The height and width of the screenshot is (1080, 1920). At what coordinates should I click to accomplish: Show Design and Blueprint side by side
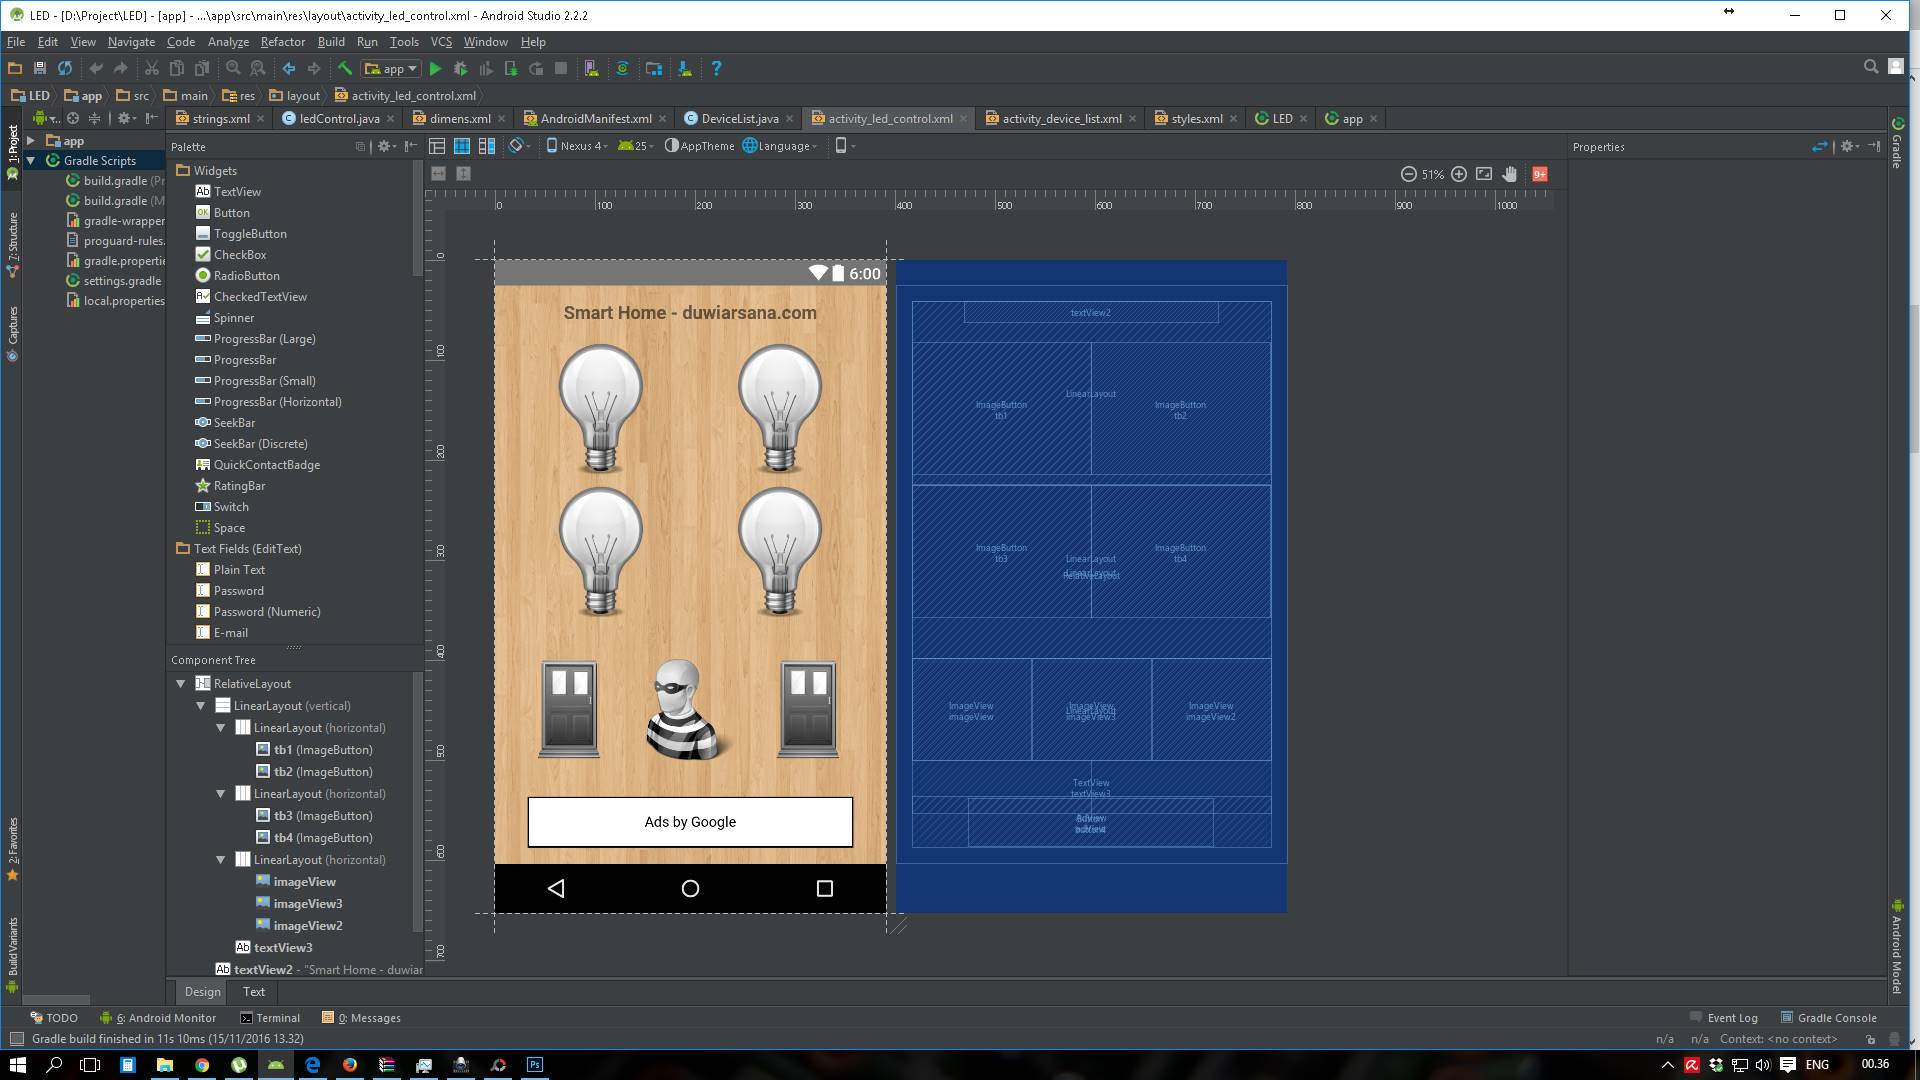pyautogui.click(x=487, y=146)
